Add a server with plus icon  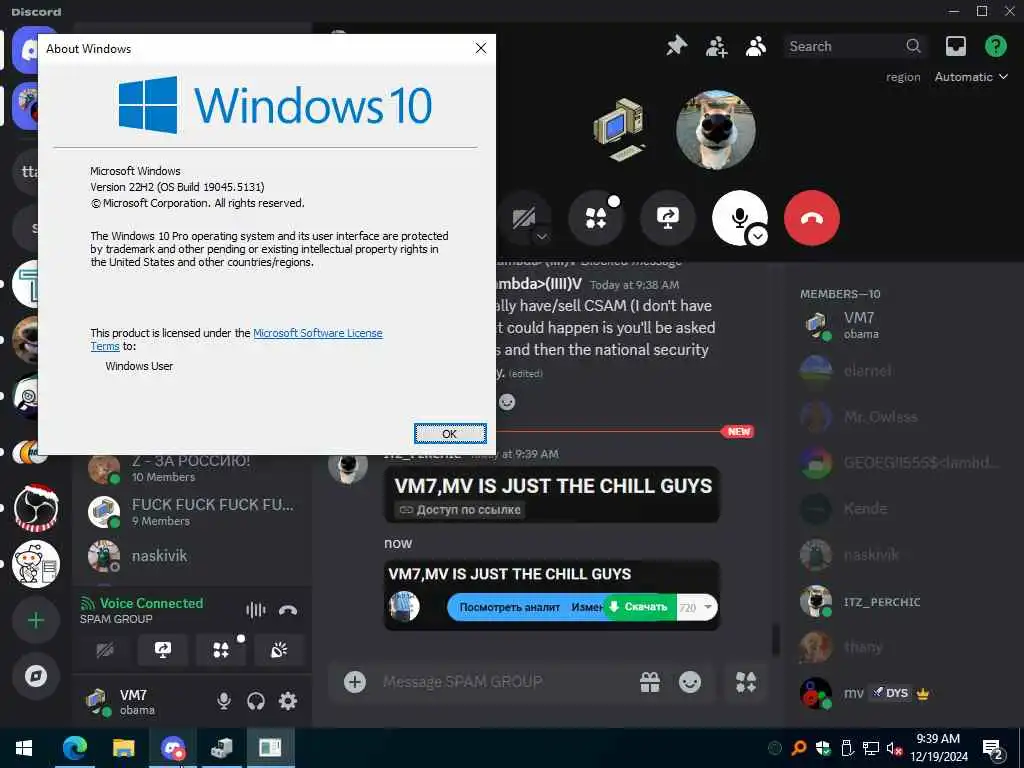click(36, 620)
